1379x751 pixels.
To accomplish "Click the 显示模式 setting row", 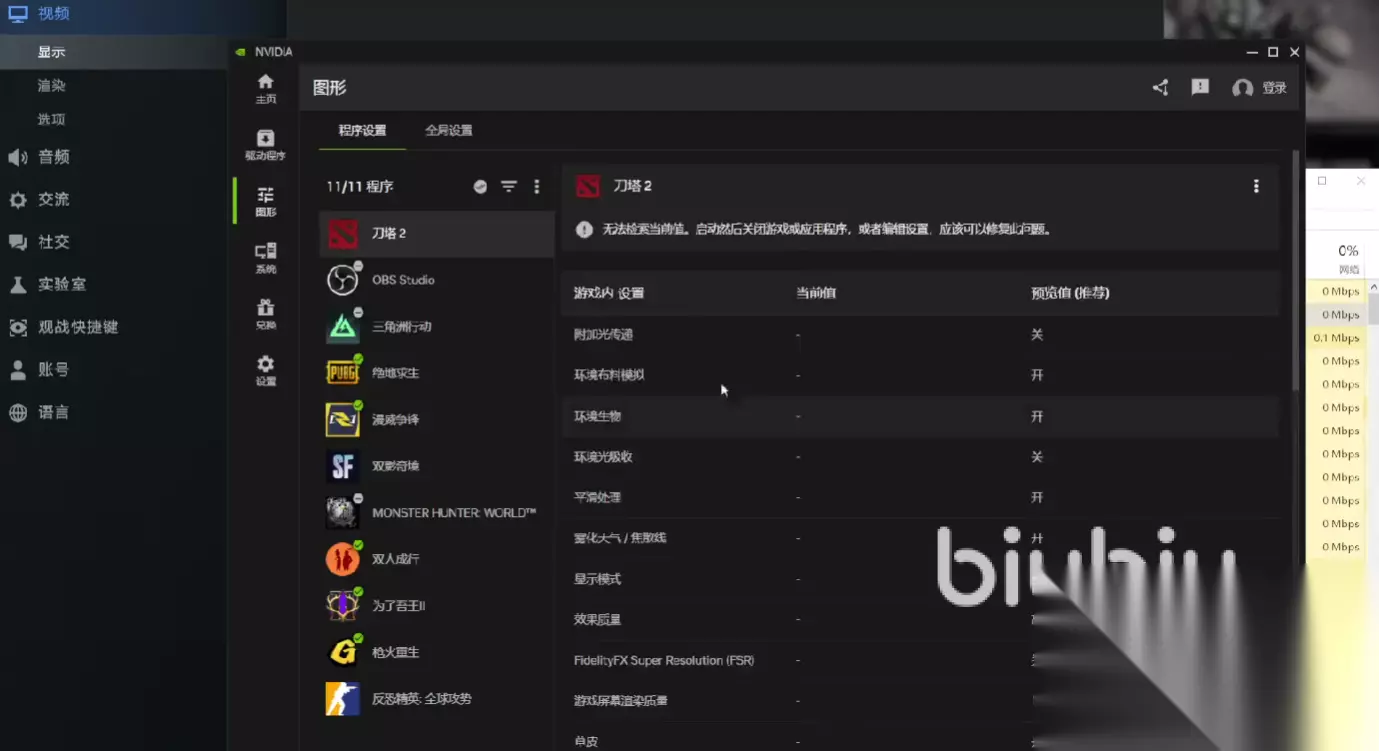I will pos(920,579).
